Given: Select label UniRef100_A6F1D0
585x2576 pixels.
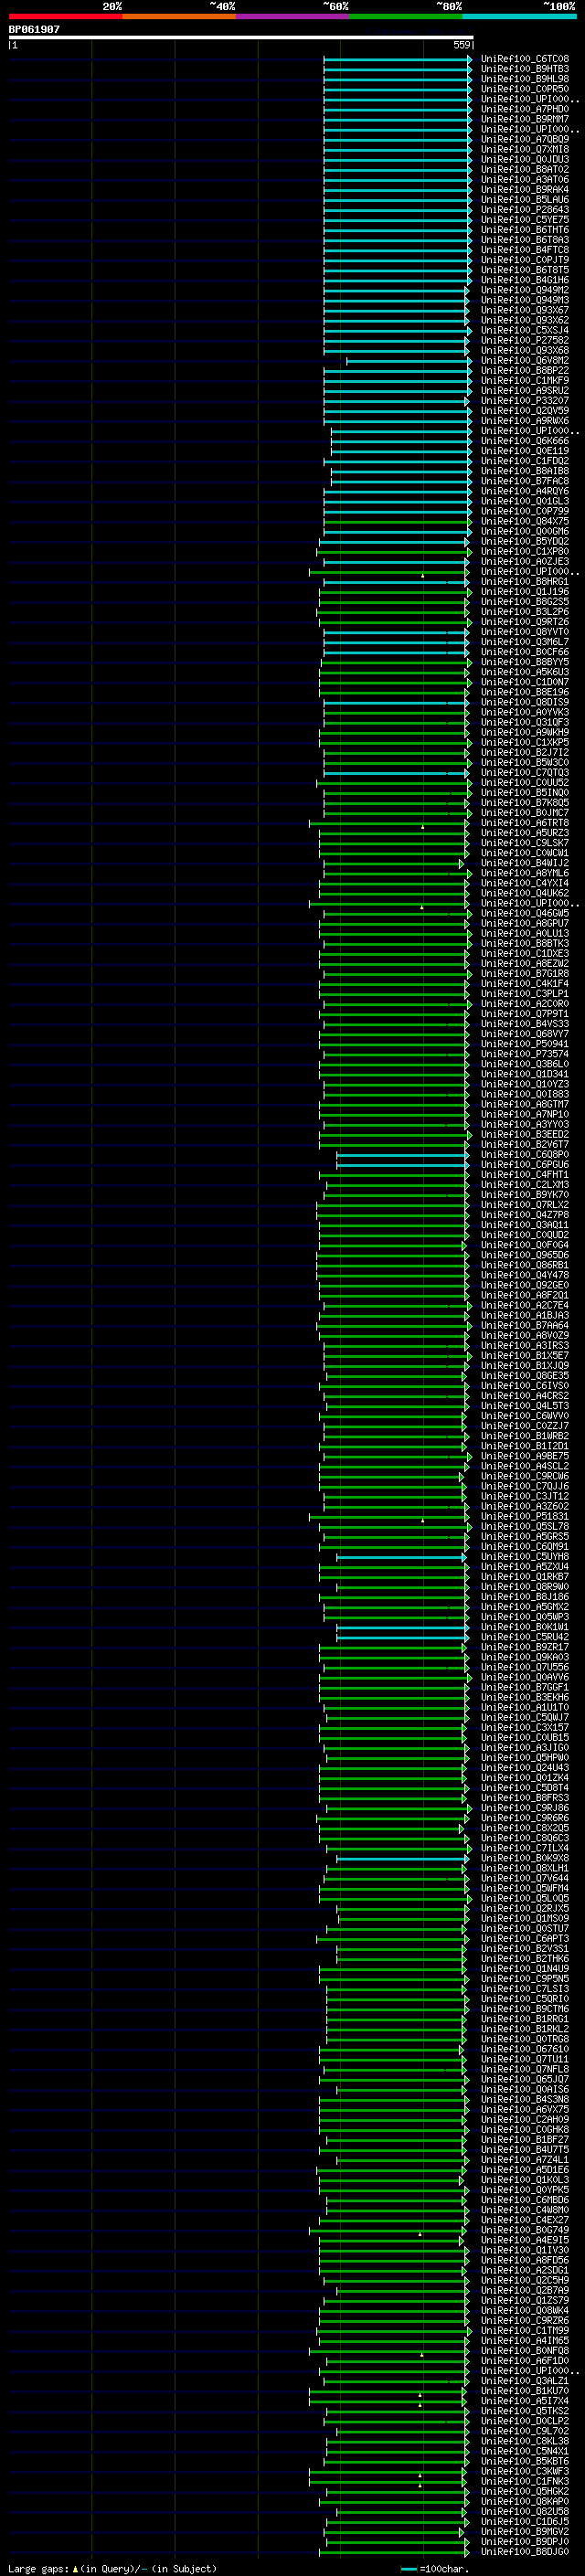Looking at the screenshot, I should tap(525, 2361).
